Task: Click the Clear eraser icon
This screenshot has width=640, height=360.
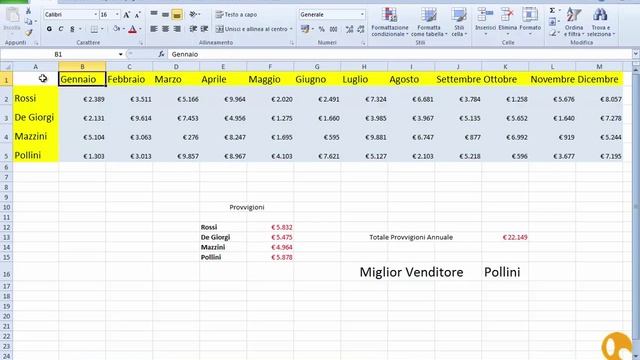Action: click(552, 33)
